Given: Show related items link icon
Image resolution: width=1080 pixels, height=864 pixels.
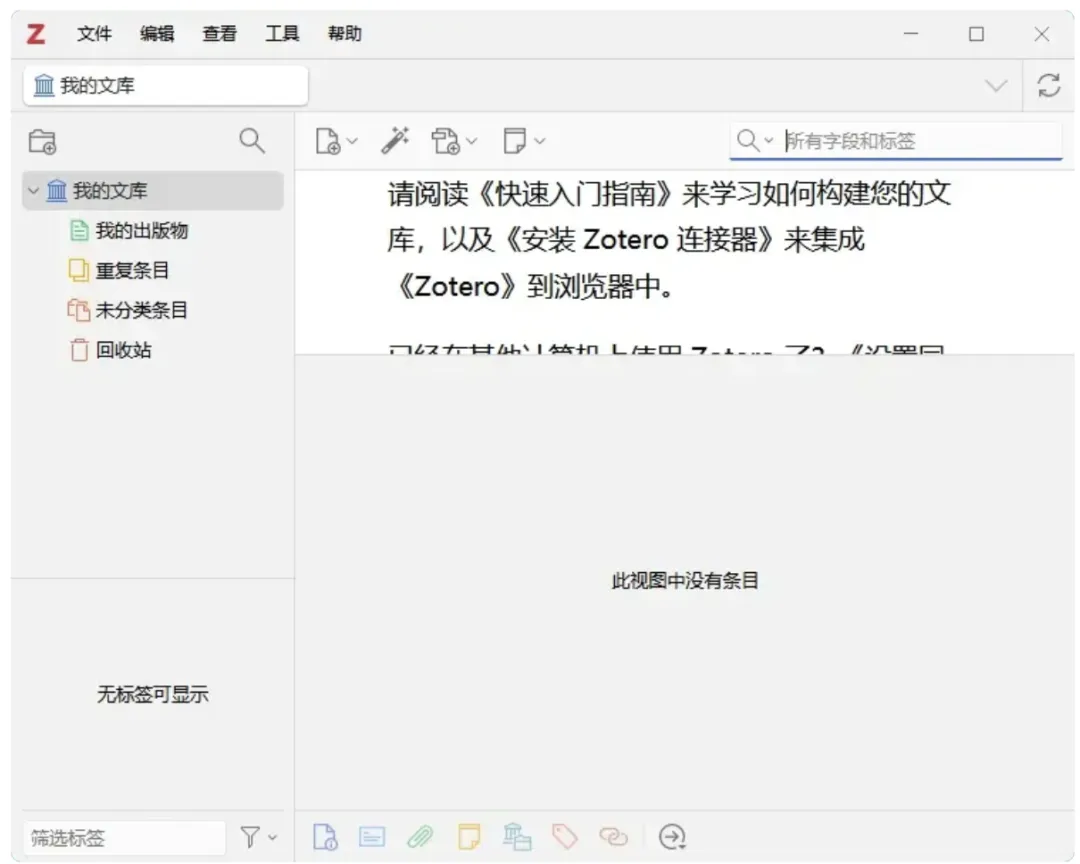Looking at the screenshot, I should (x=613, y=837).
